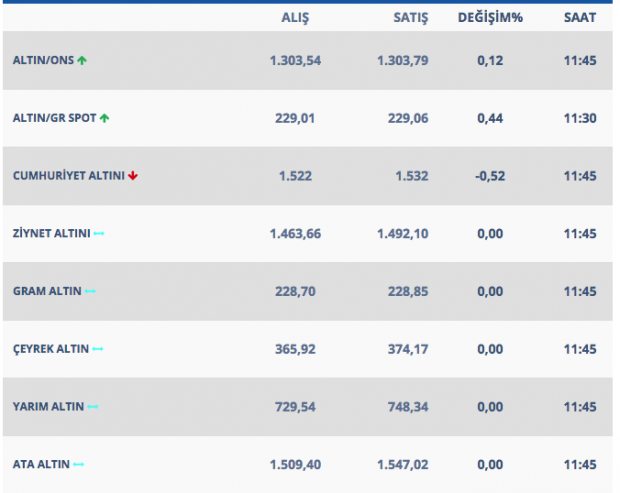Click the SATIŞ column header

(x=408, y=18)
